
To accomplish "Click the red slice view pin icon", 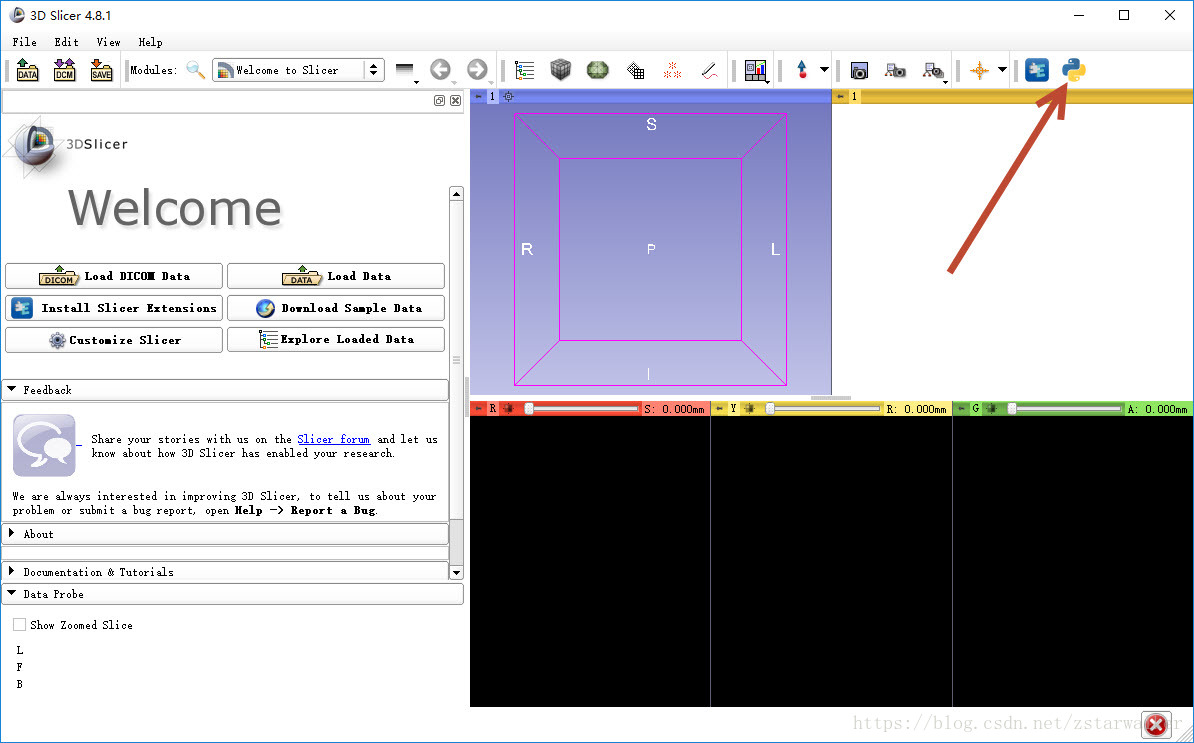I will click(x=478, y=409).
